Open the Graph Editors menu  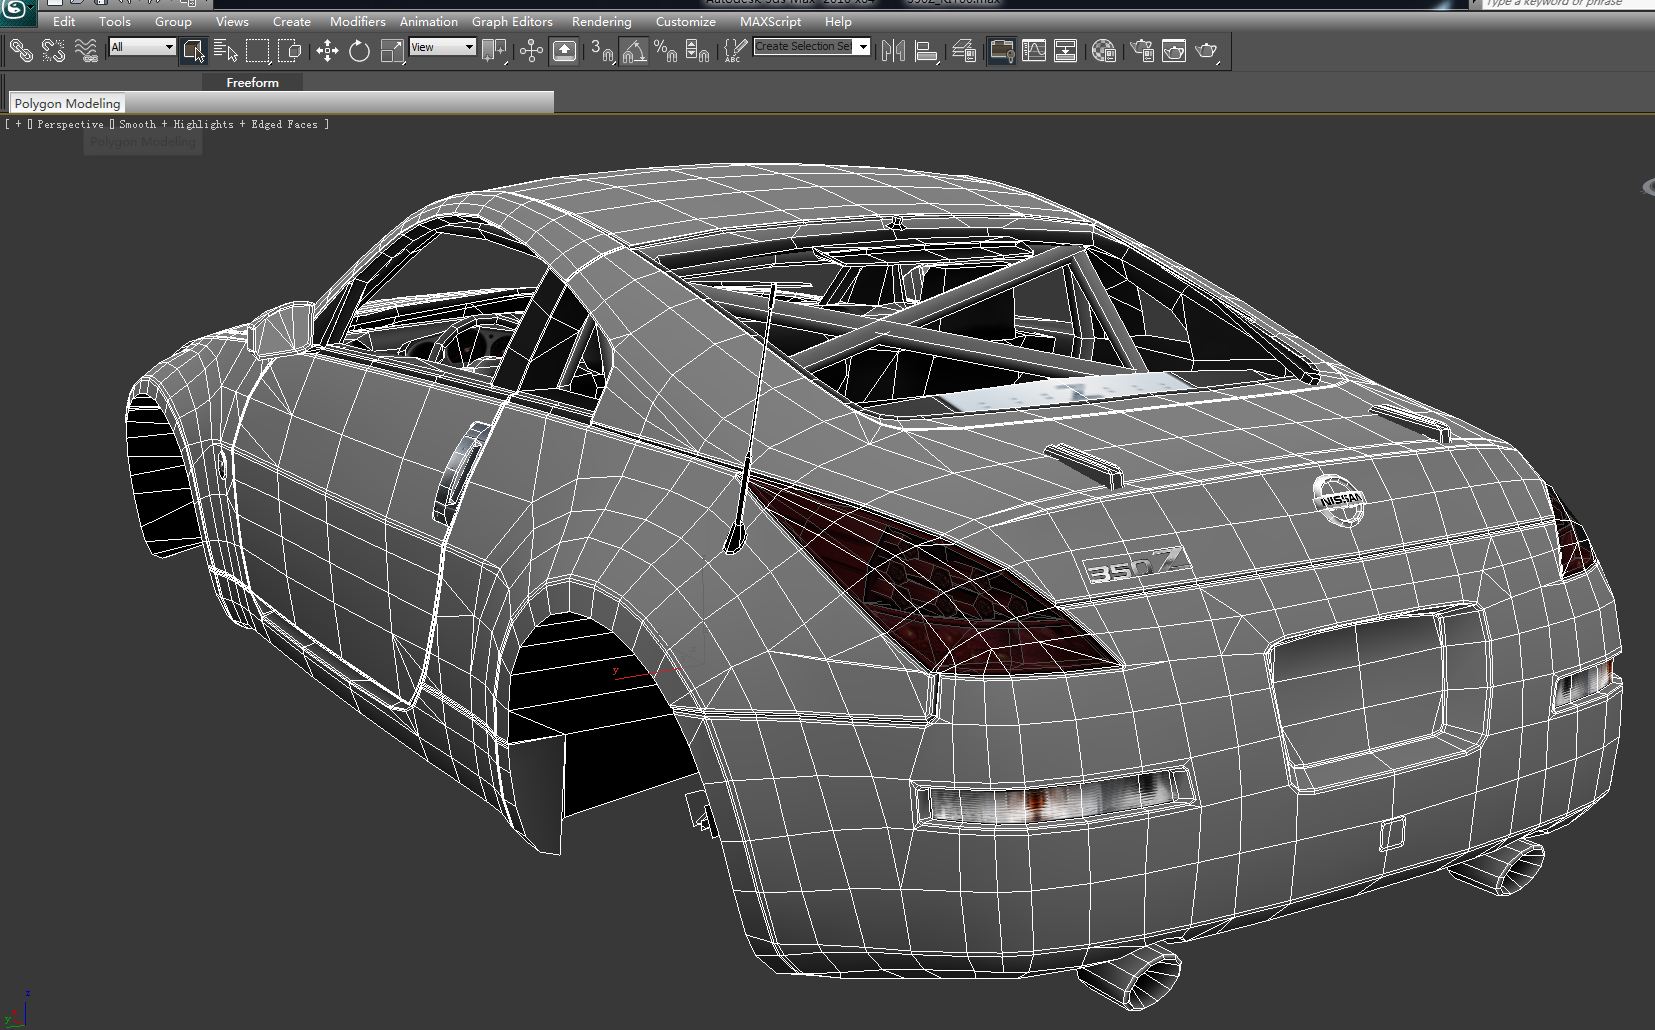512,21
